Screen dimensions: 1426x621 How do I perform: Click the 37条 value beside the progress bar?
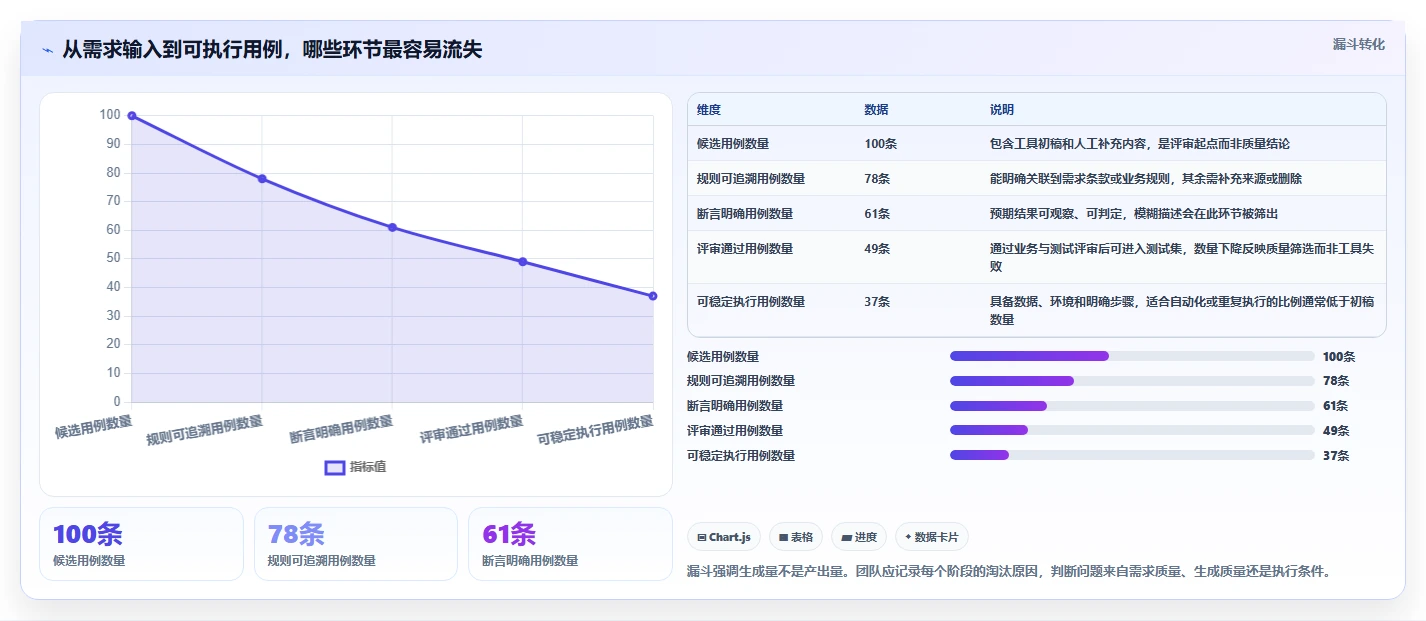[1336, 456]
